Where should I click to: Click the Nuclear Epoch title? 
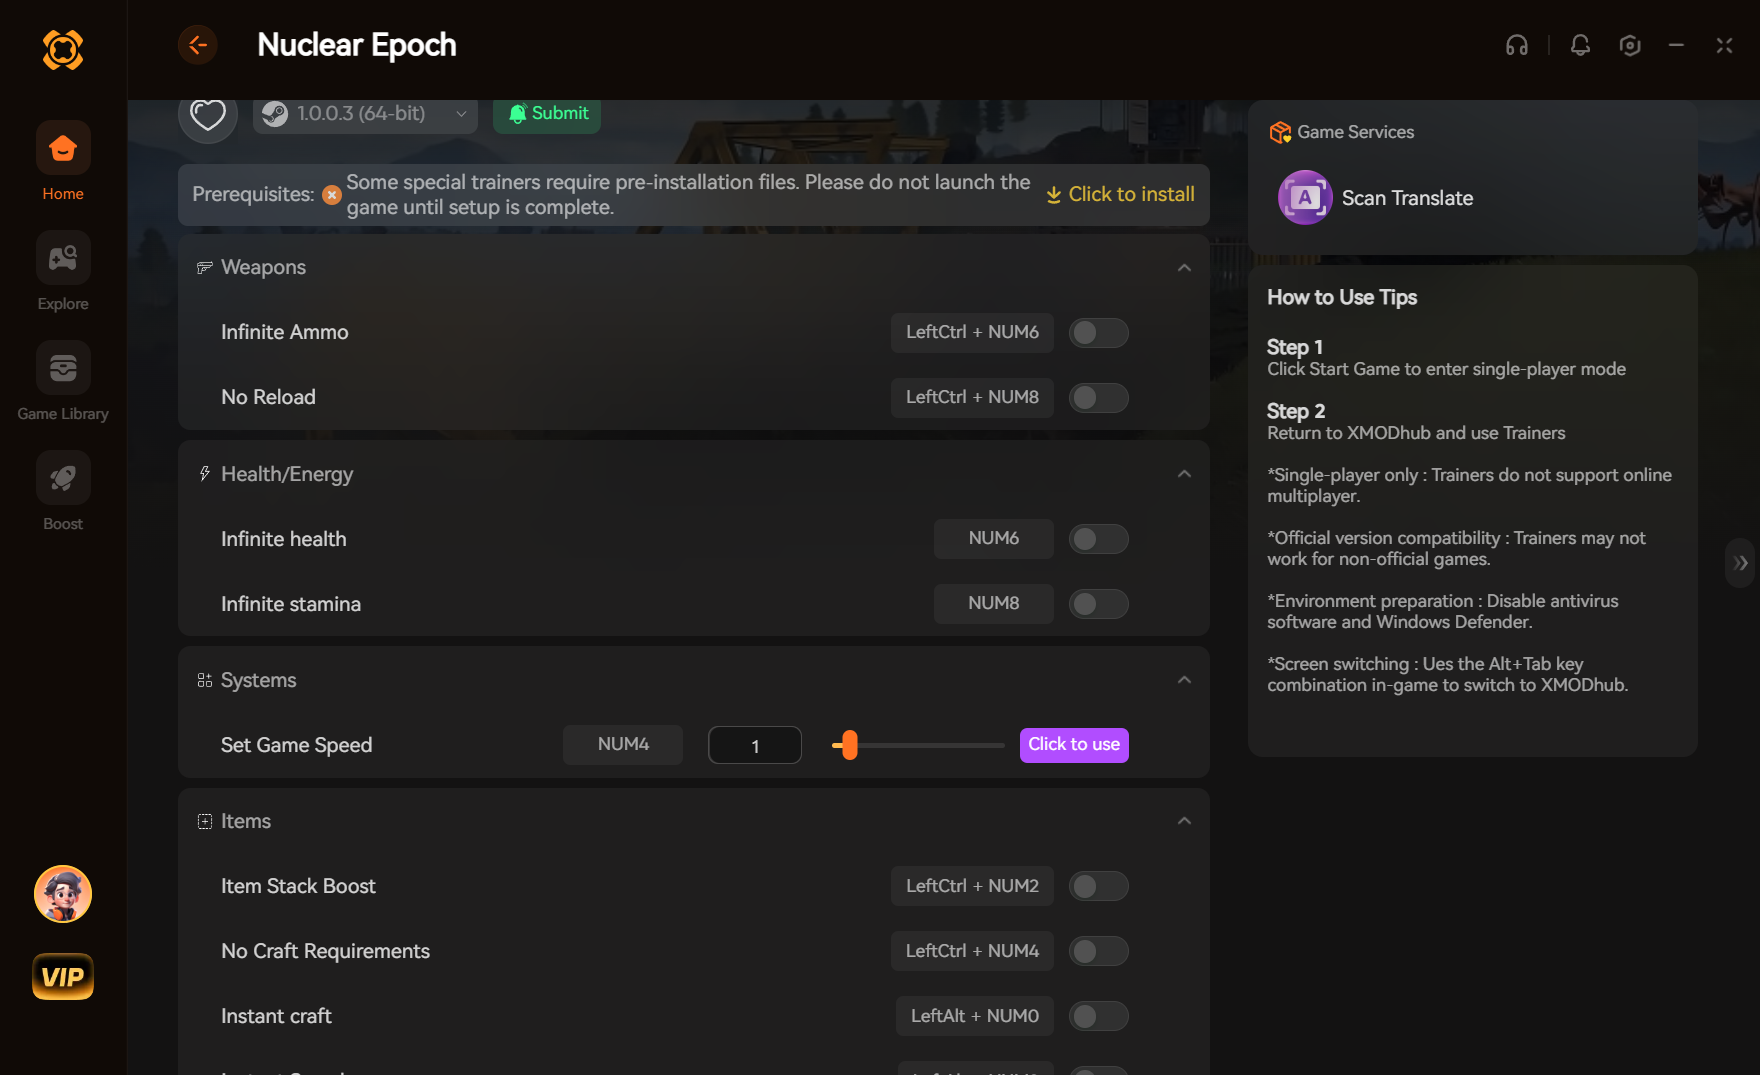pos(357,45)
